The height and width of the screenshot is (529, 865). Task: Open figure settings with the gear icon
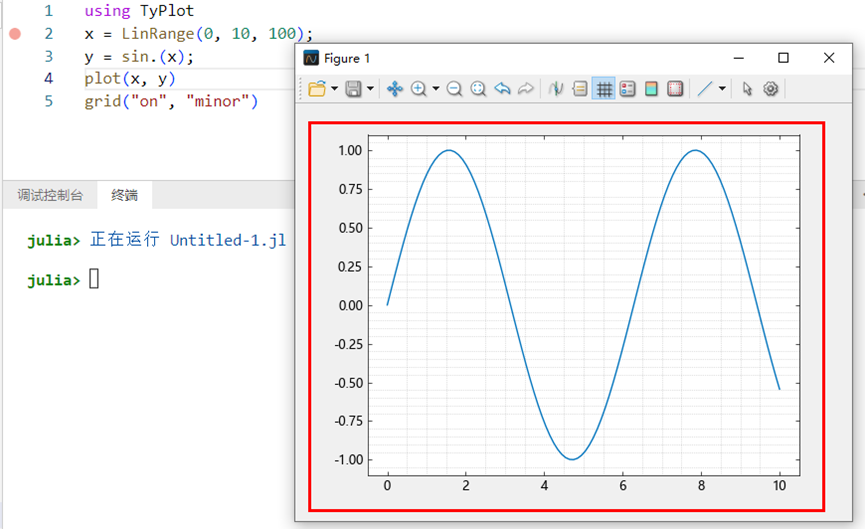(x=771, y=89)
